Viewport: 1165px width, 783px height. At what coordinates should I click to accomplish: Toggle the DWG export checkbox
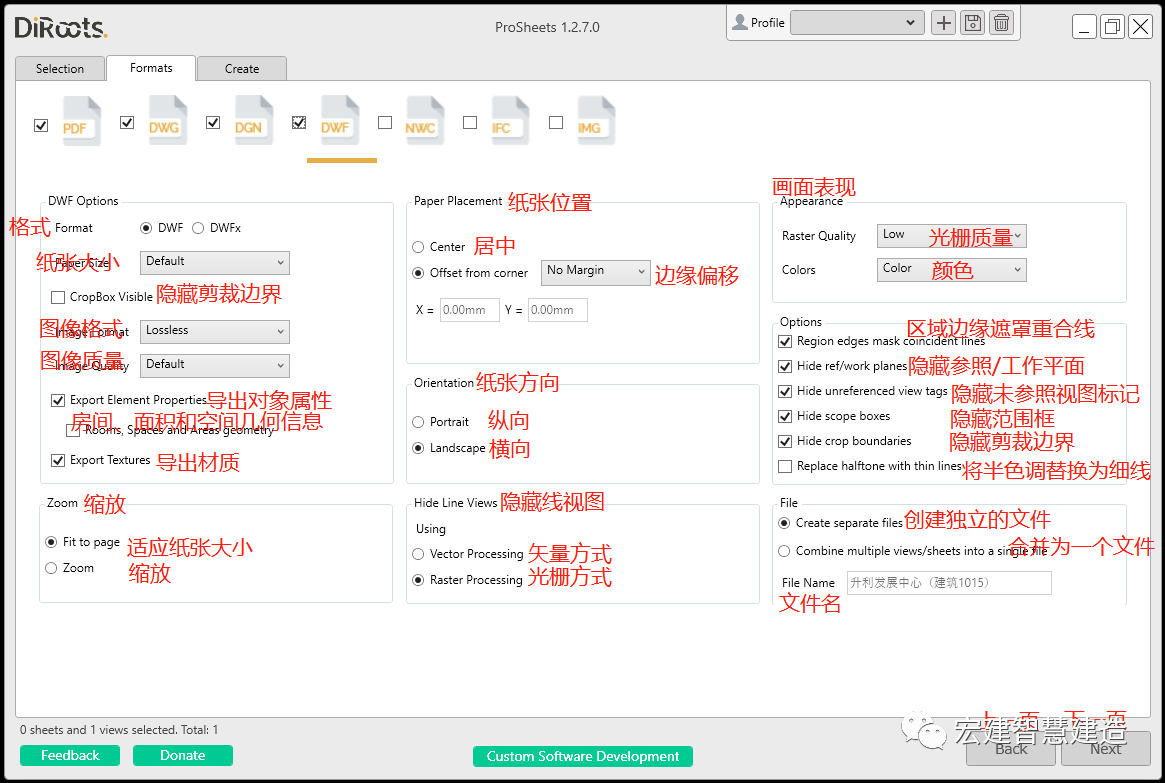(127, 123)
